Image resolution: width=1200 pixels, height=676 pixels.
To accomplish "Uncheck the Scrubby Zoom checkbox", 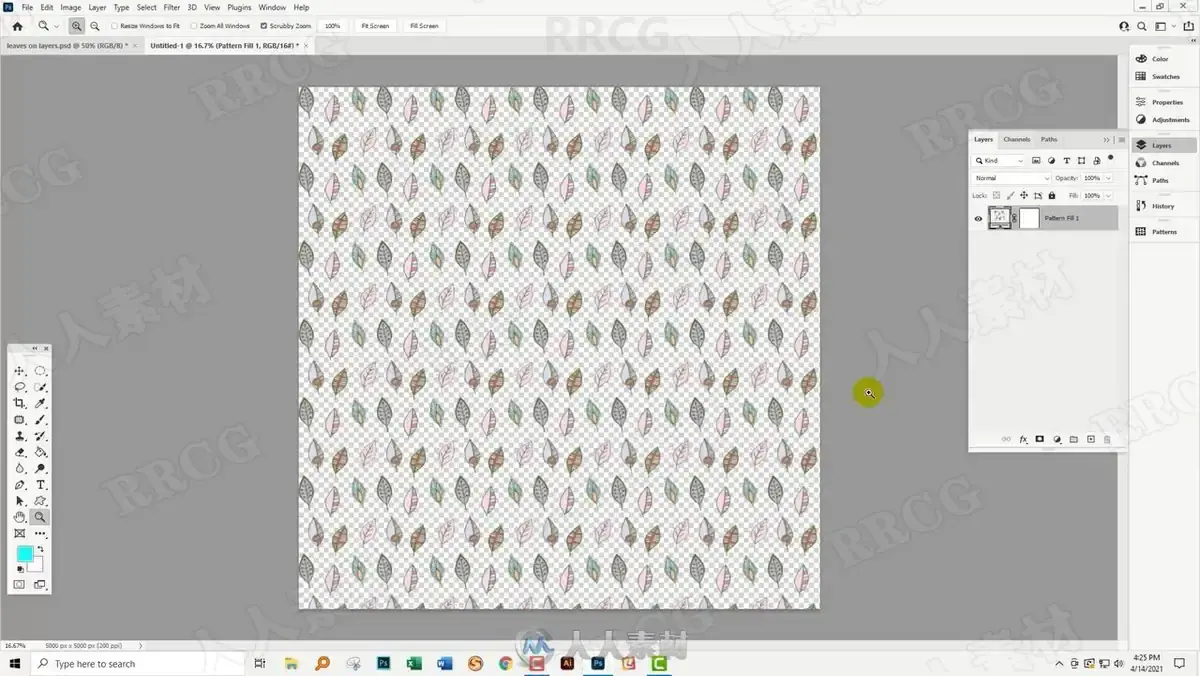I will click(x=263, y=26).
